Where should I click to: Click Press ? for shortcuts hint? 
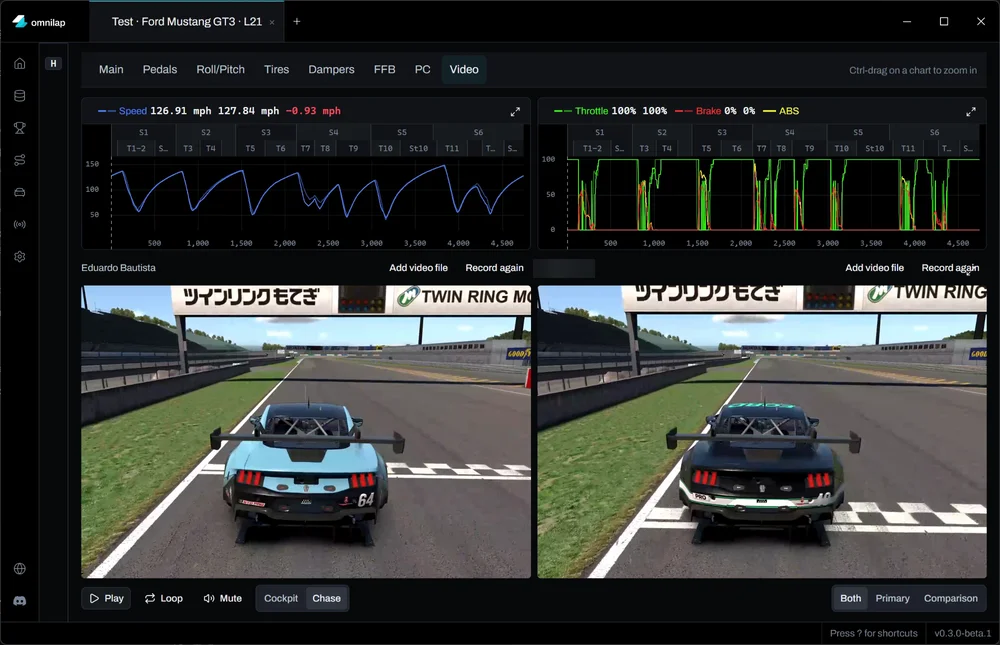[874, 634]
